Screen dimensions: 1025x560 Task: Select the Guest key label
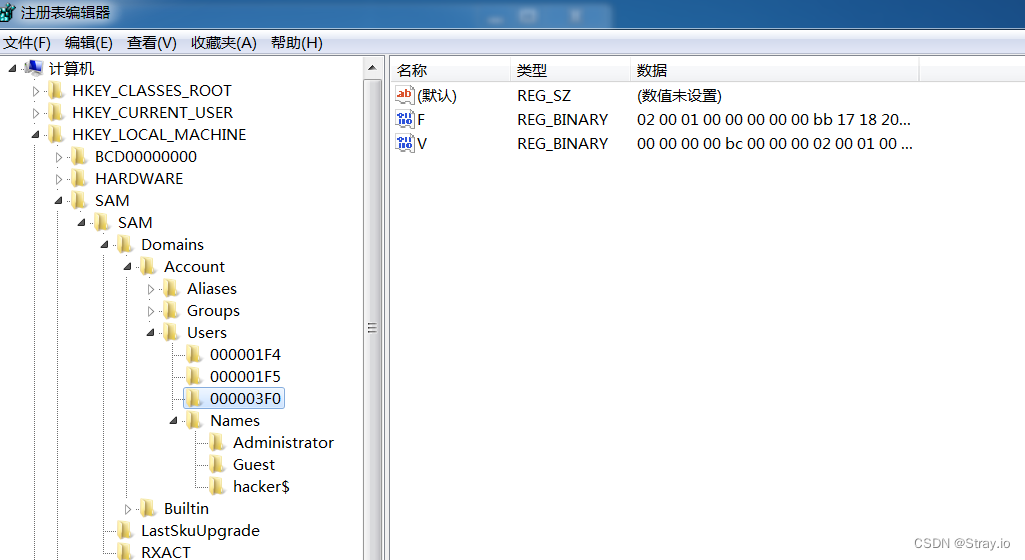point(254,465)
